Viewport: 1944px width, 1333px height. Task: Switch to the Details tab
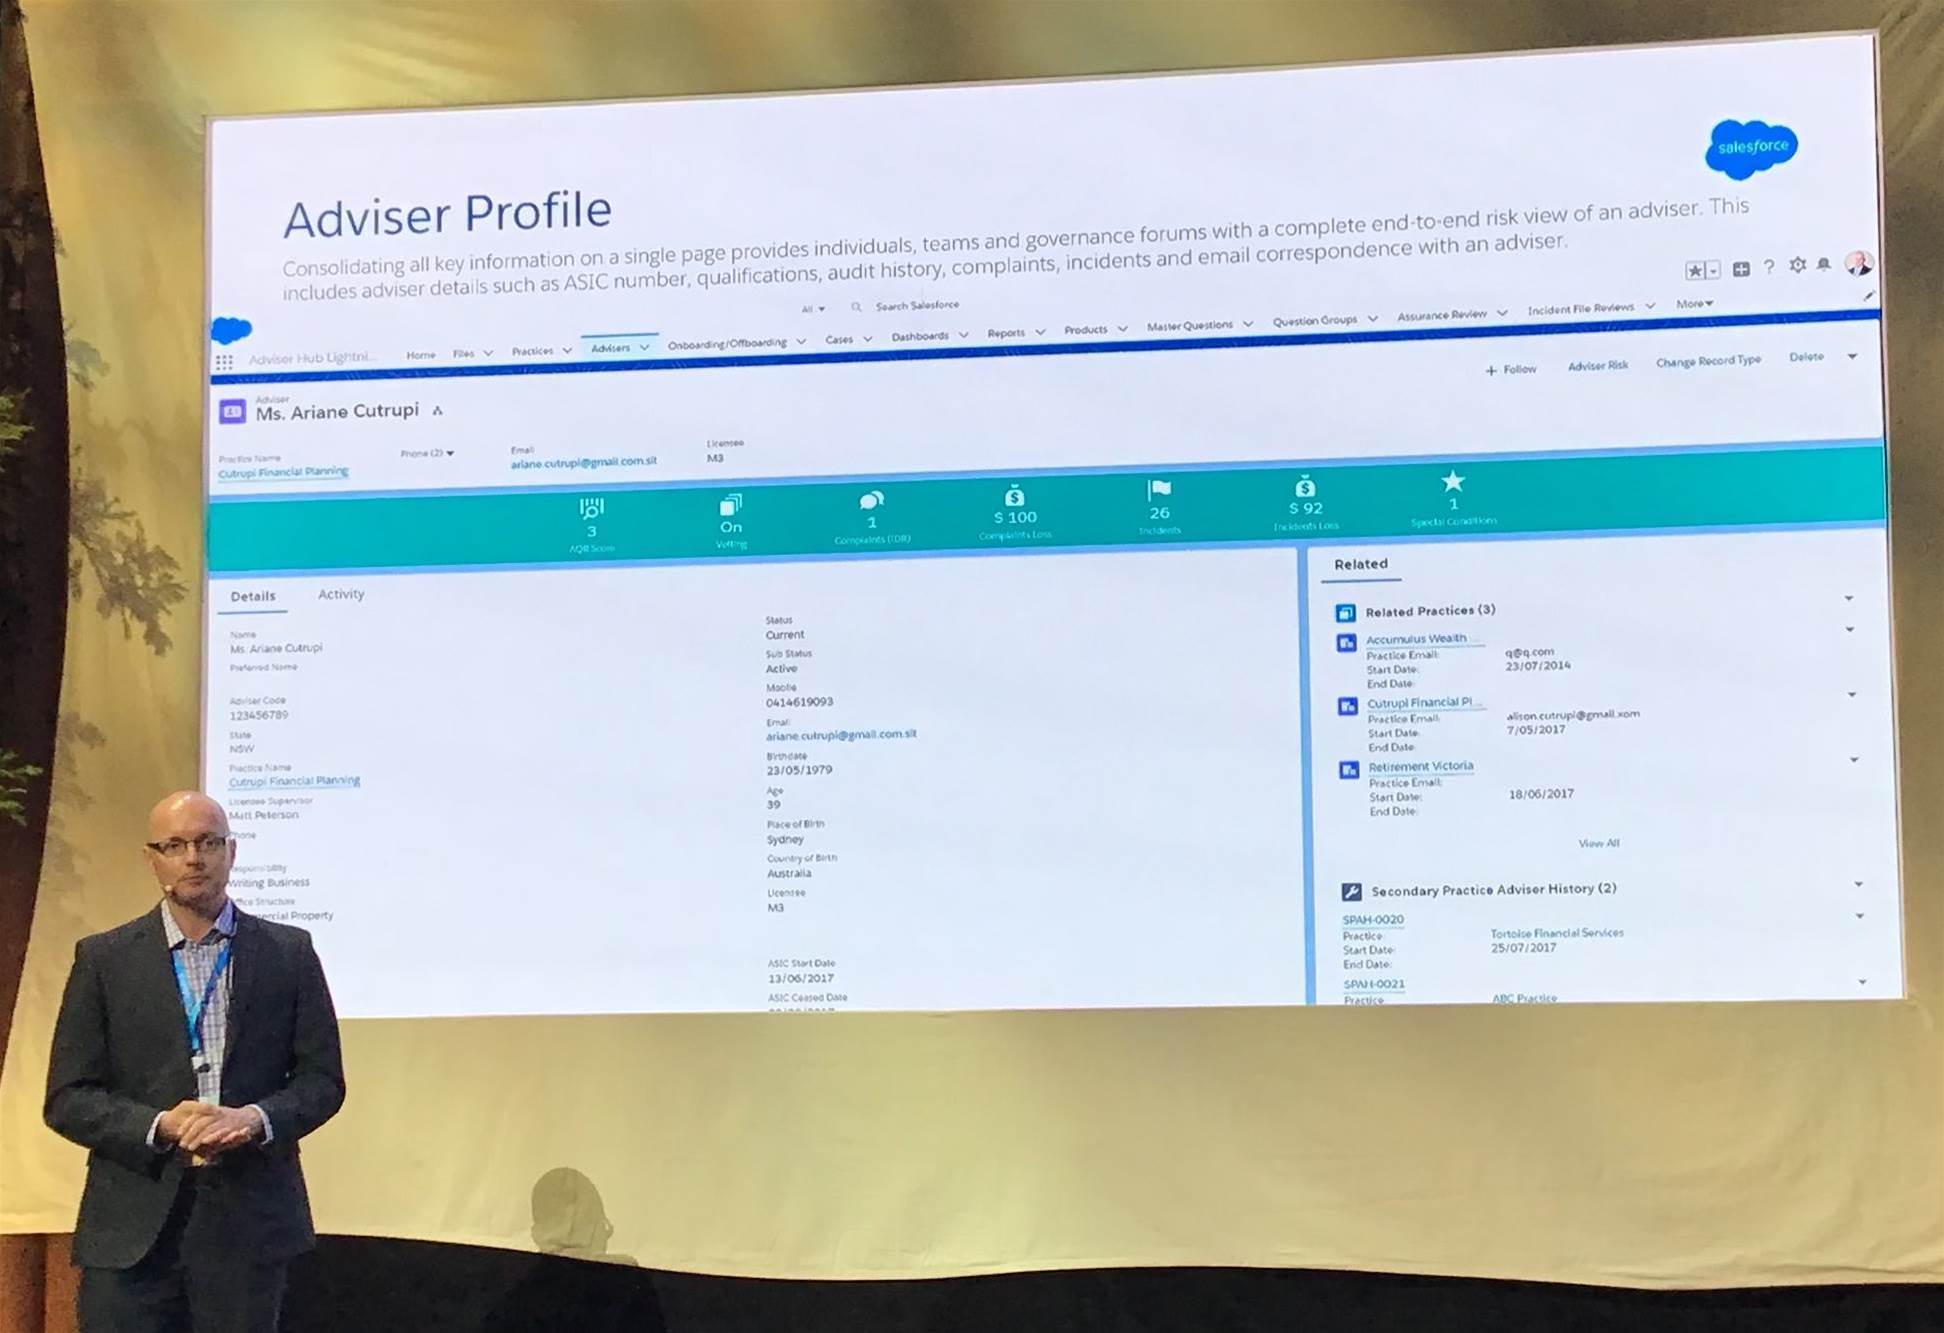252,596
